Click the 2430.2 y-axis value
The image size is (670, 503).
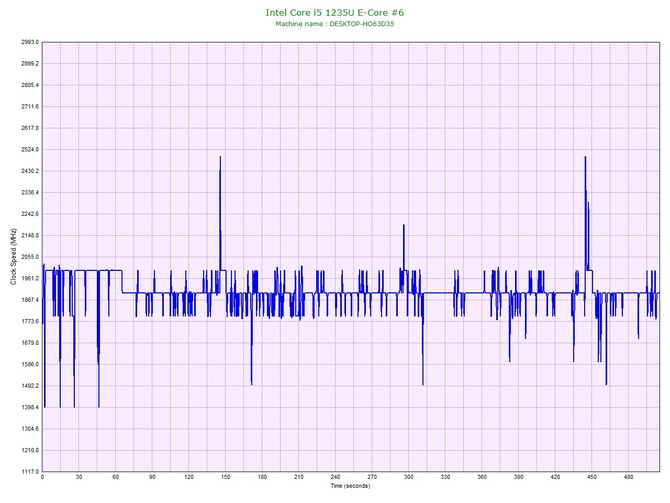[x=30, y=171]
